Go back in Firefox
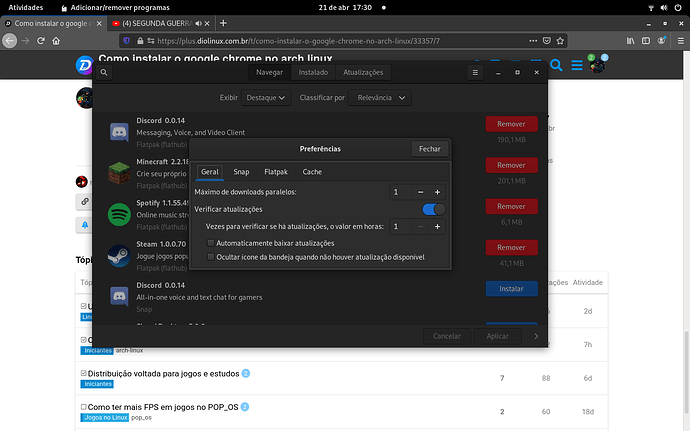Image resolution: width=690 pixels, height=431 pixels. 10,41
